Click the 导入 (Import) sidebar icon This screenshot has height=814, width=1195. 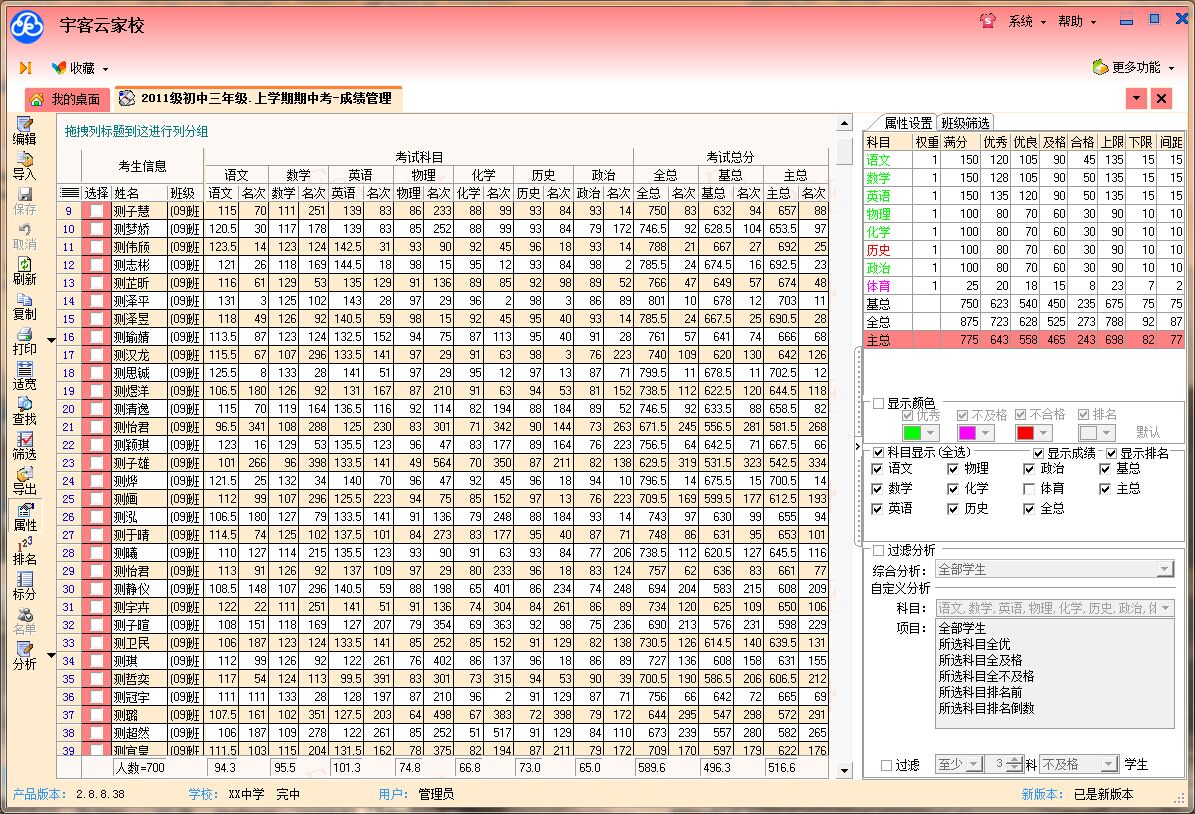pos(24,166)
